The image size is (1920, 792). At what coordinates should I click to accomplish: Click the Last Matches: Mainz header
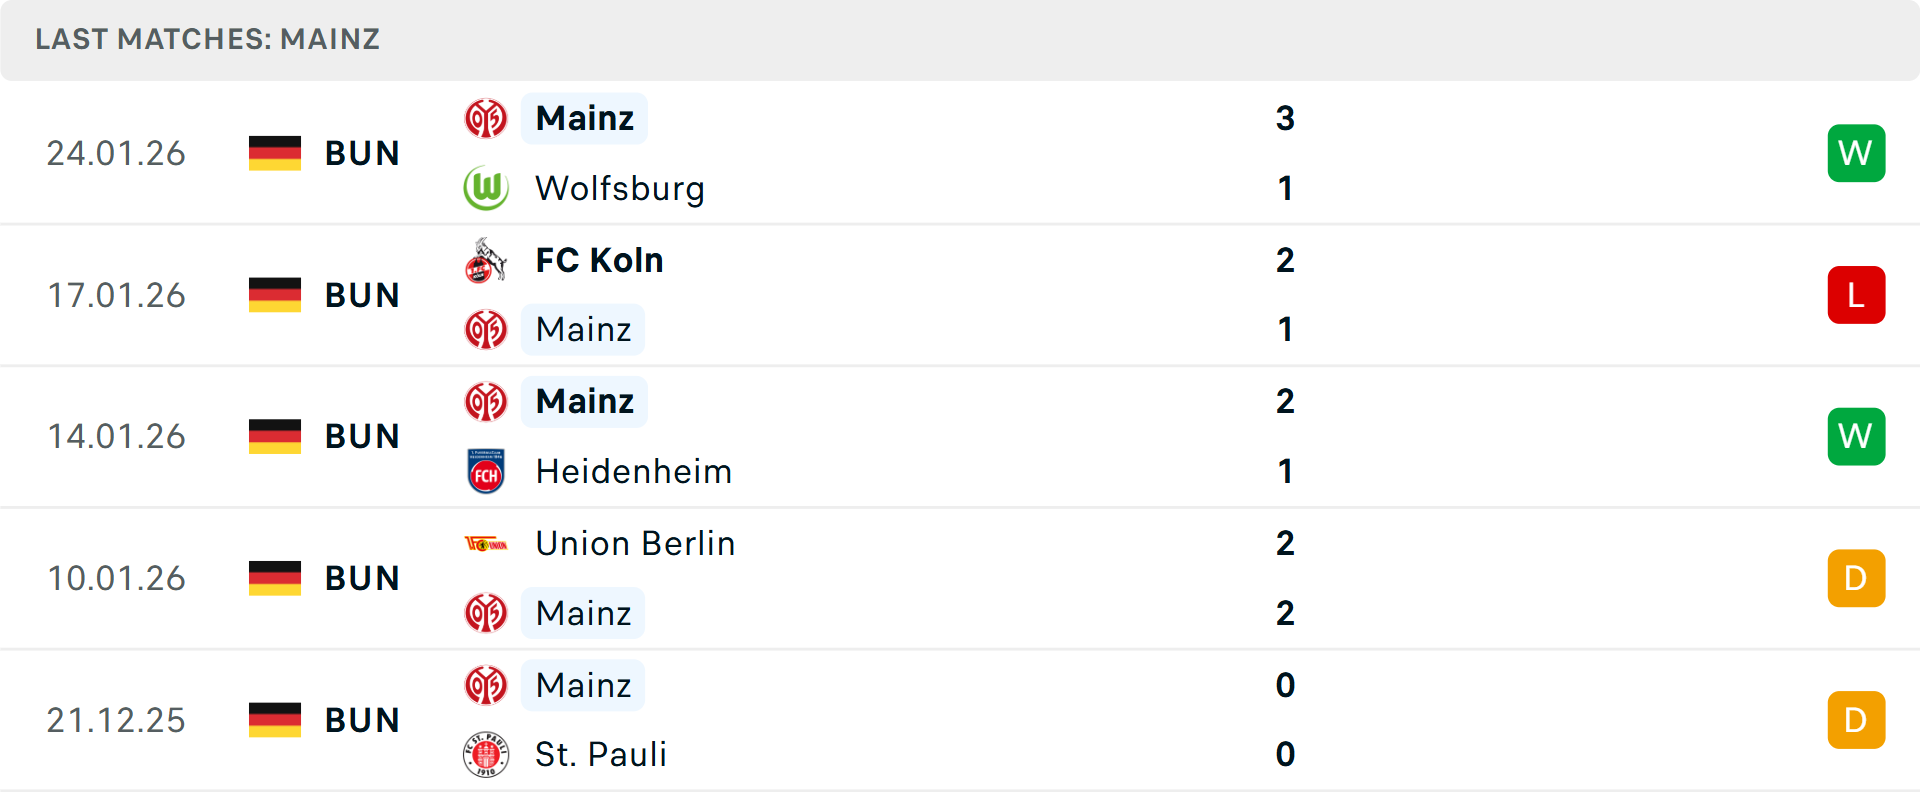pos(208,39)
